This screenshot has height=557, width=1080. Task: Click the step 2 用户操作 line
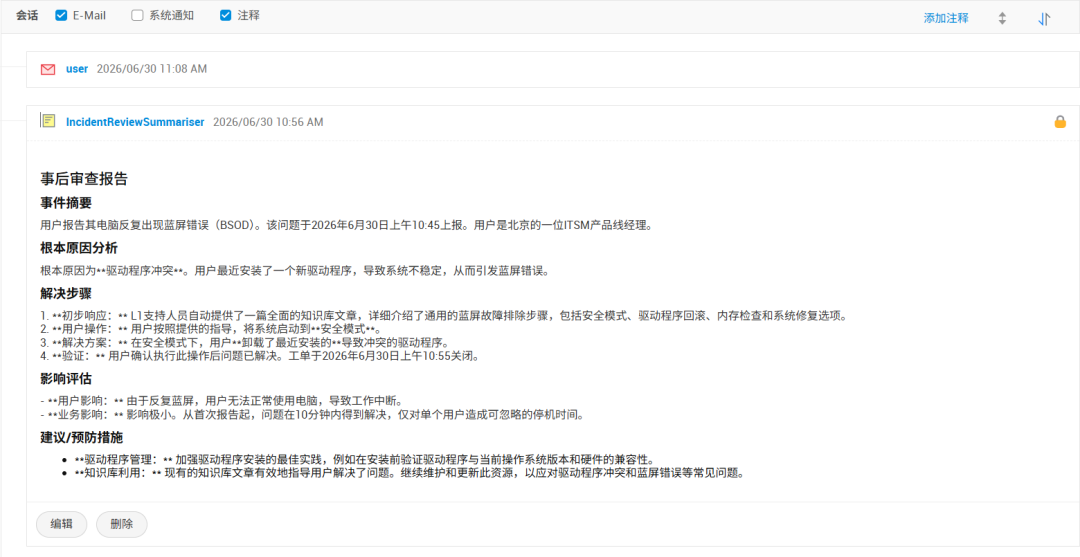click(211, 329)
